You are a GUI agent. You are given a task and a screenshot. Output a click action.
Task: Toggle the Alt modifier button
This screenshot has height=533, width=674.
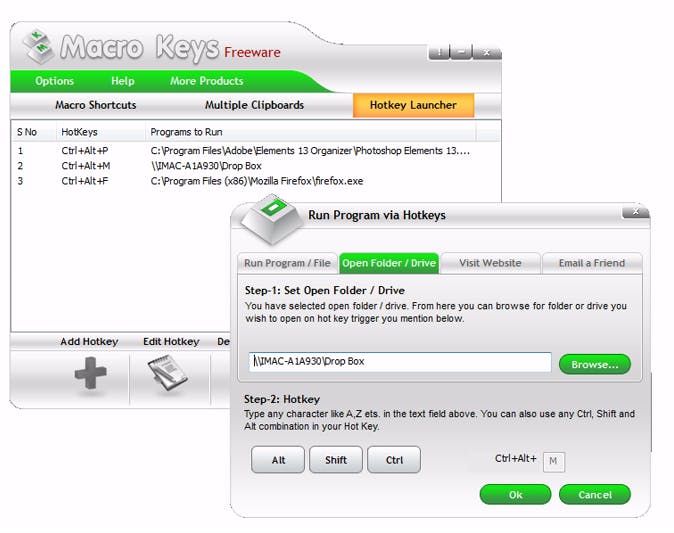pyautogui.click(x=278, y=460)
